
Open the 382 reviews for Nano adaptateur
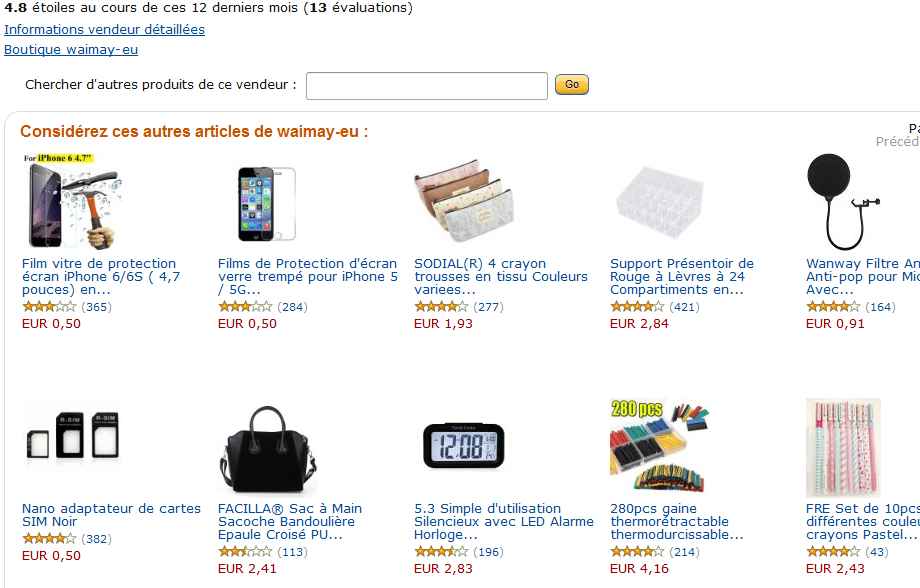click(96, 539)
